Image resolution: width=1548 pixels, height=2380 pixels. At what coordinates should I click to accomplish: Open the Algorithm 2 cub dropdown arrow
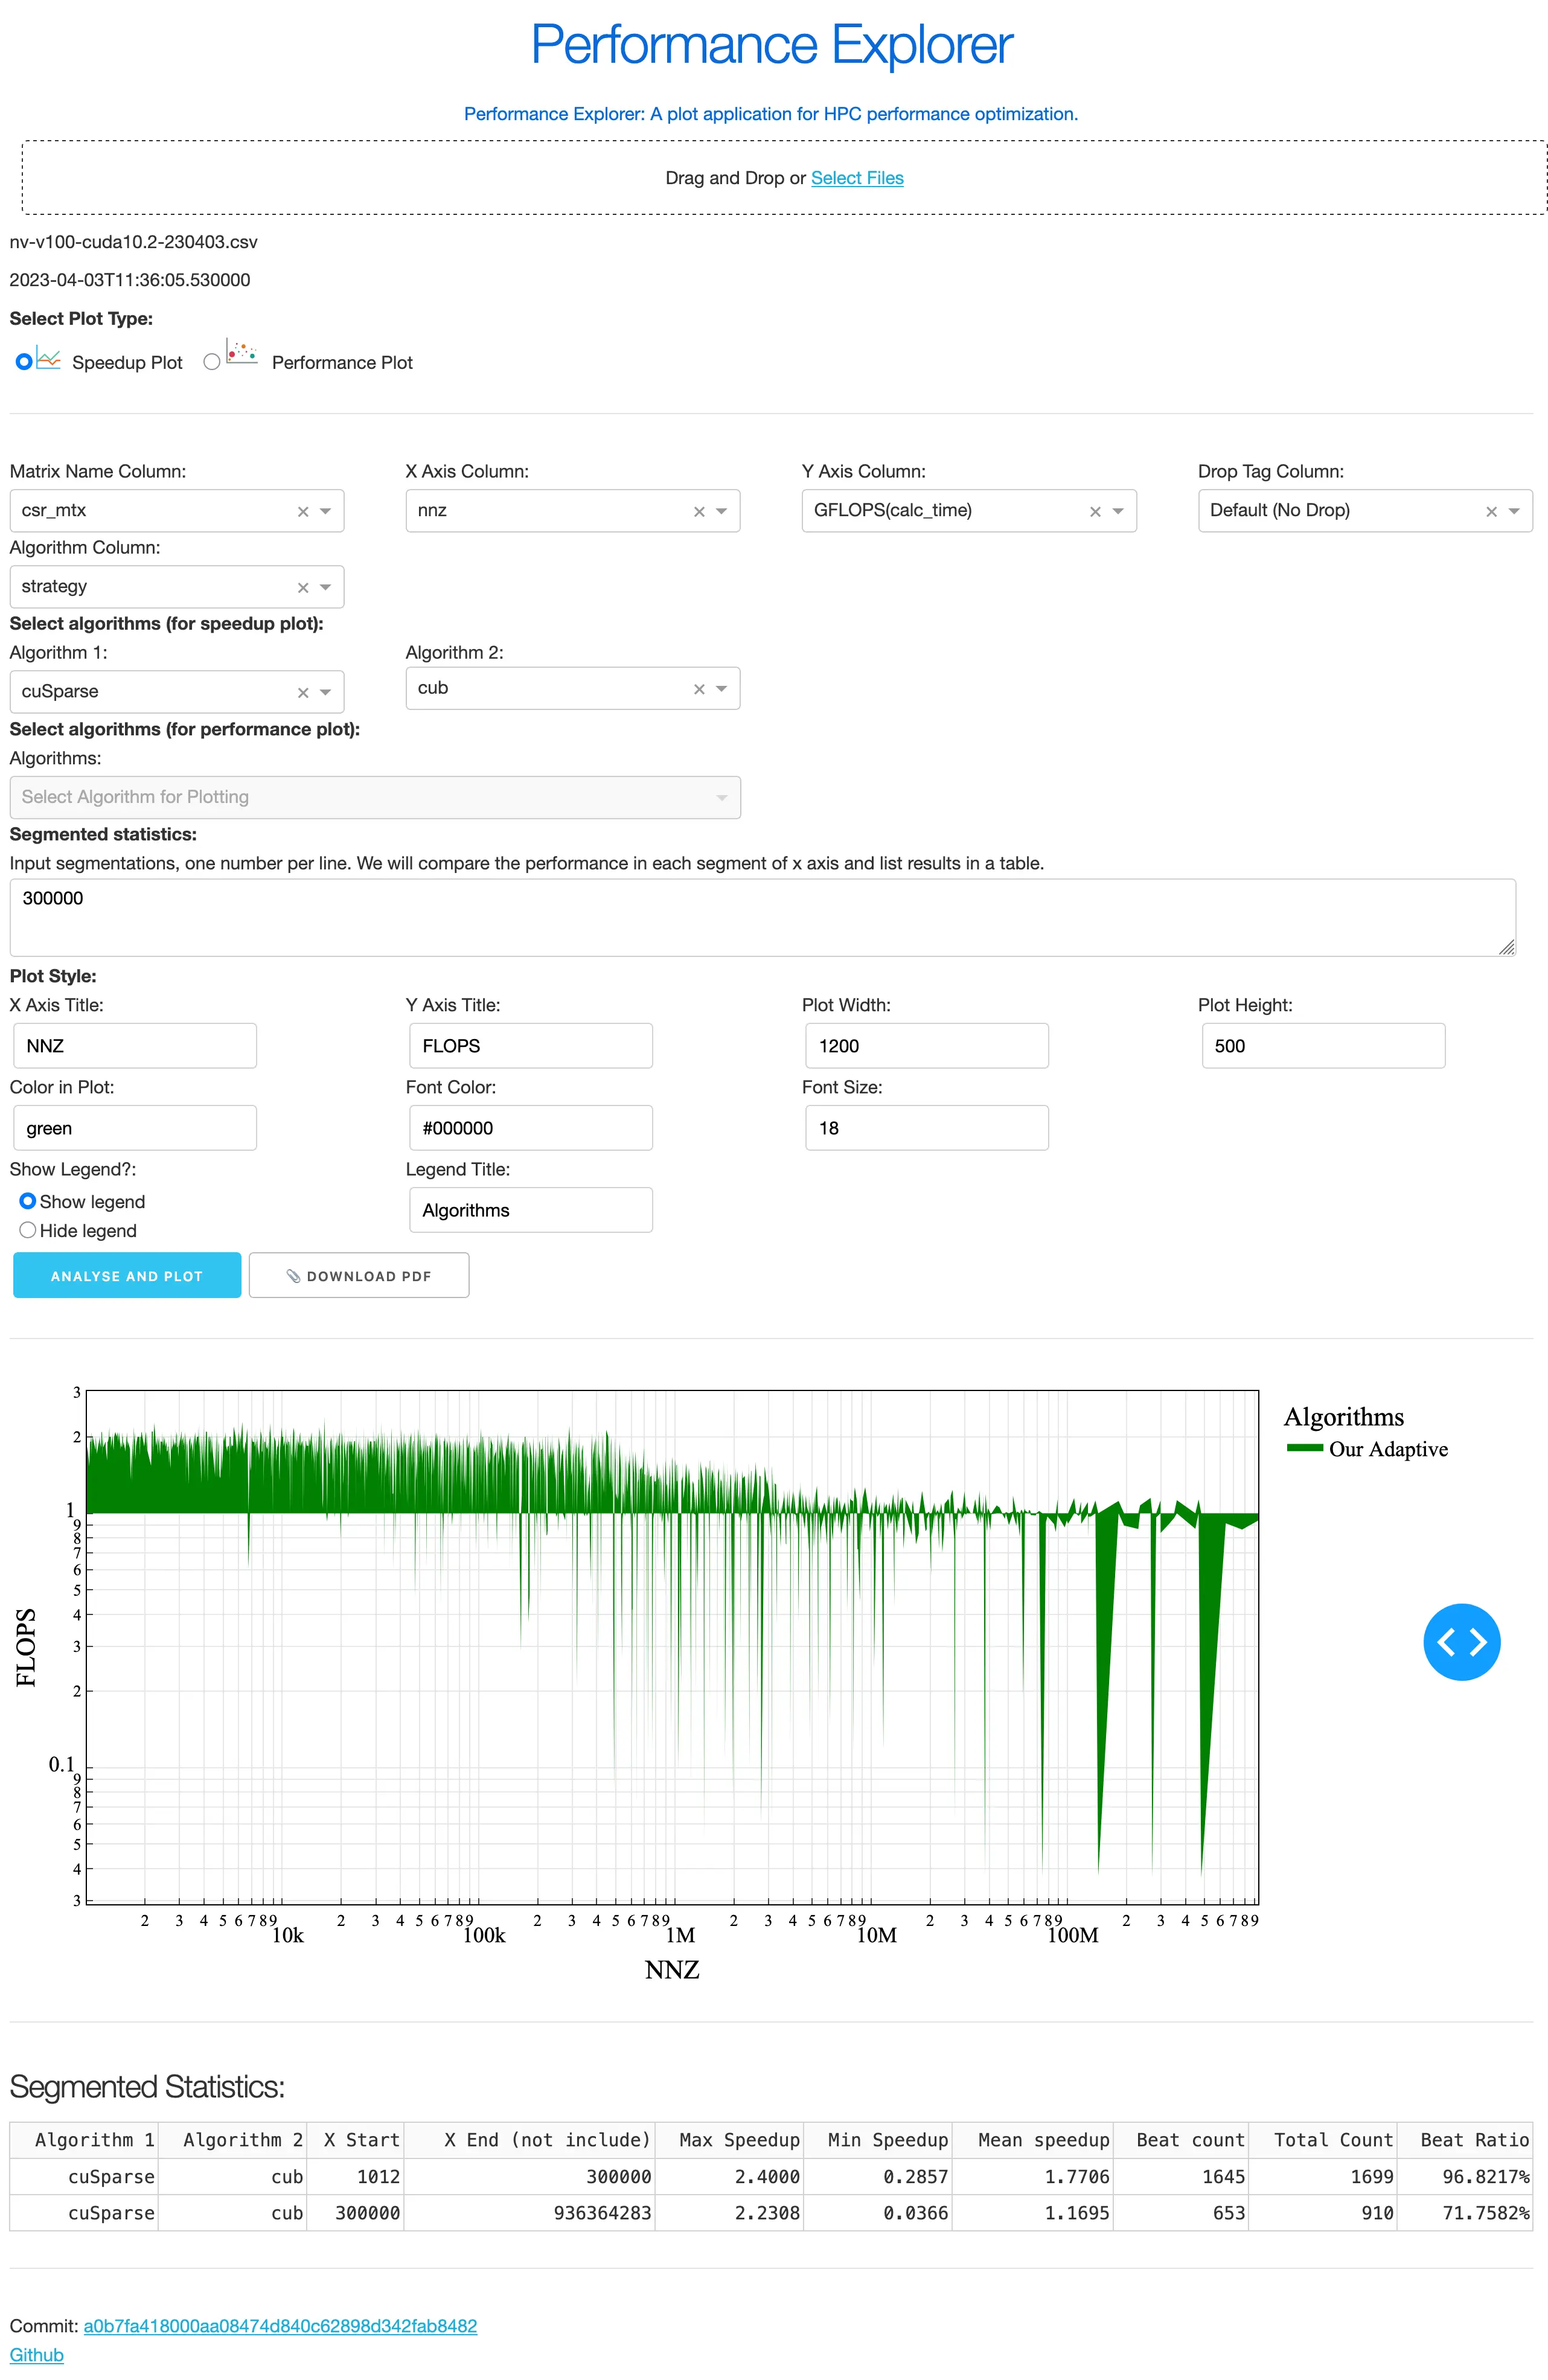coord(721,689)
